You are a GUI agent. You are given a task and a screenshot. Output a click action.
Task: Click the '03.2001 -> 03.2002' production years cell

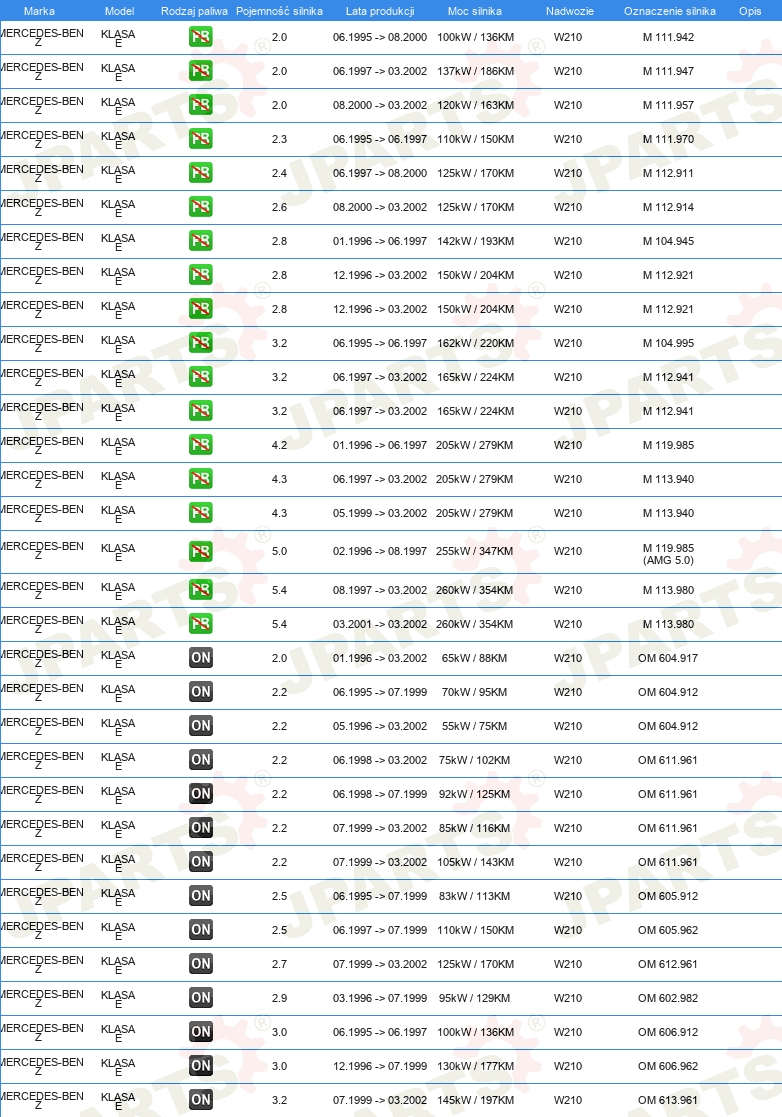pyautogui.click(x=380, y=624)
